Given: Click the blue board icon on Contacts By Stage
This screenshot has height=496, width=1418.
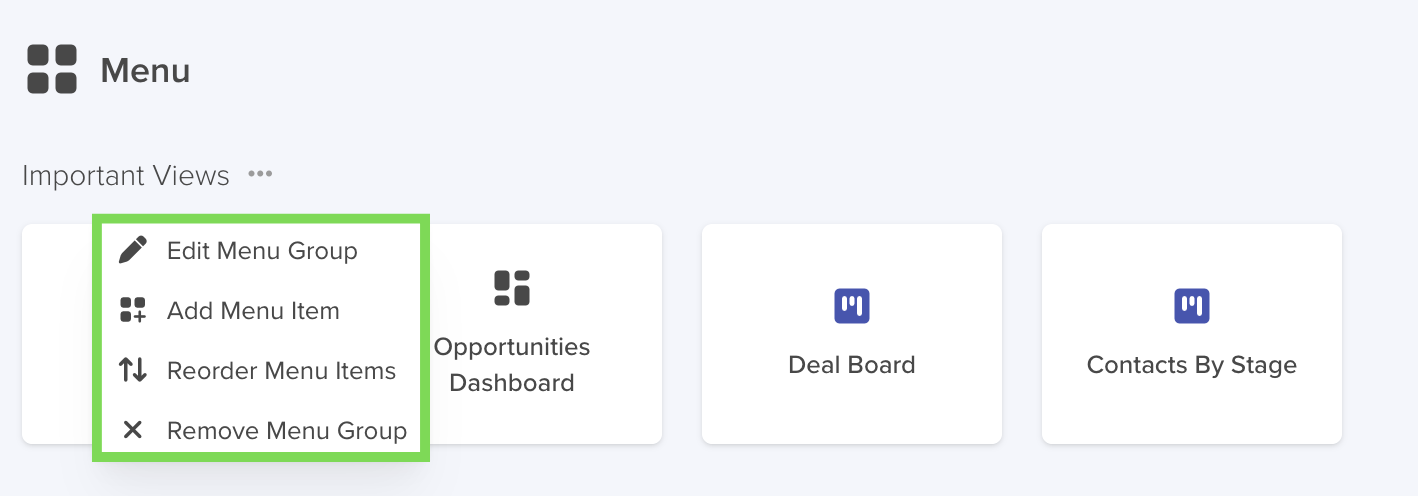Looking at the screenshot, I should 1192,305.
